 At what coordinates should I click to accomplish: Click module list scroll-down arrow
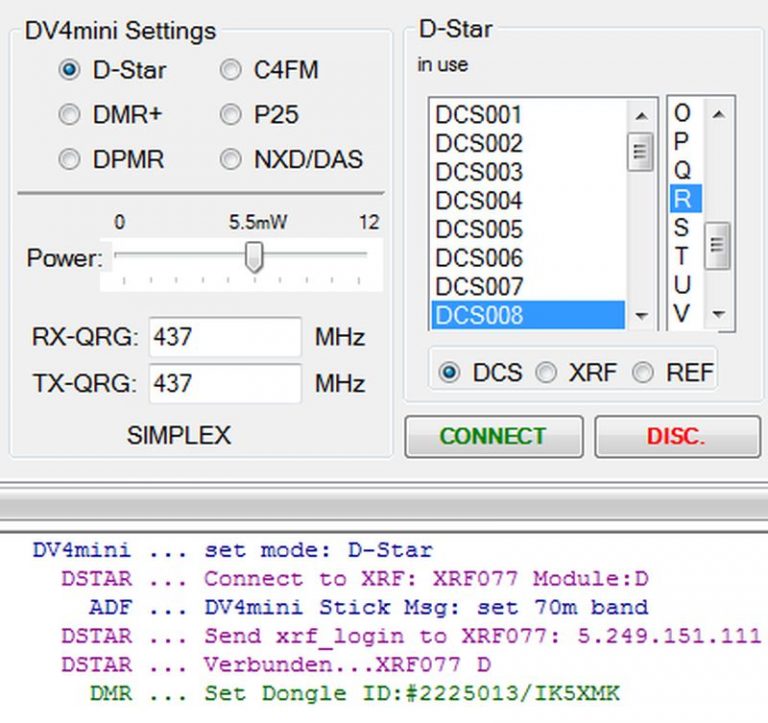(718, 314)
